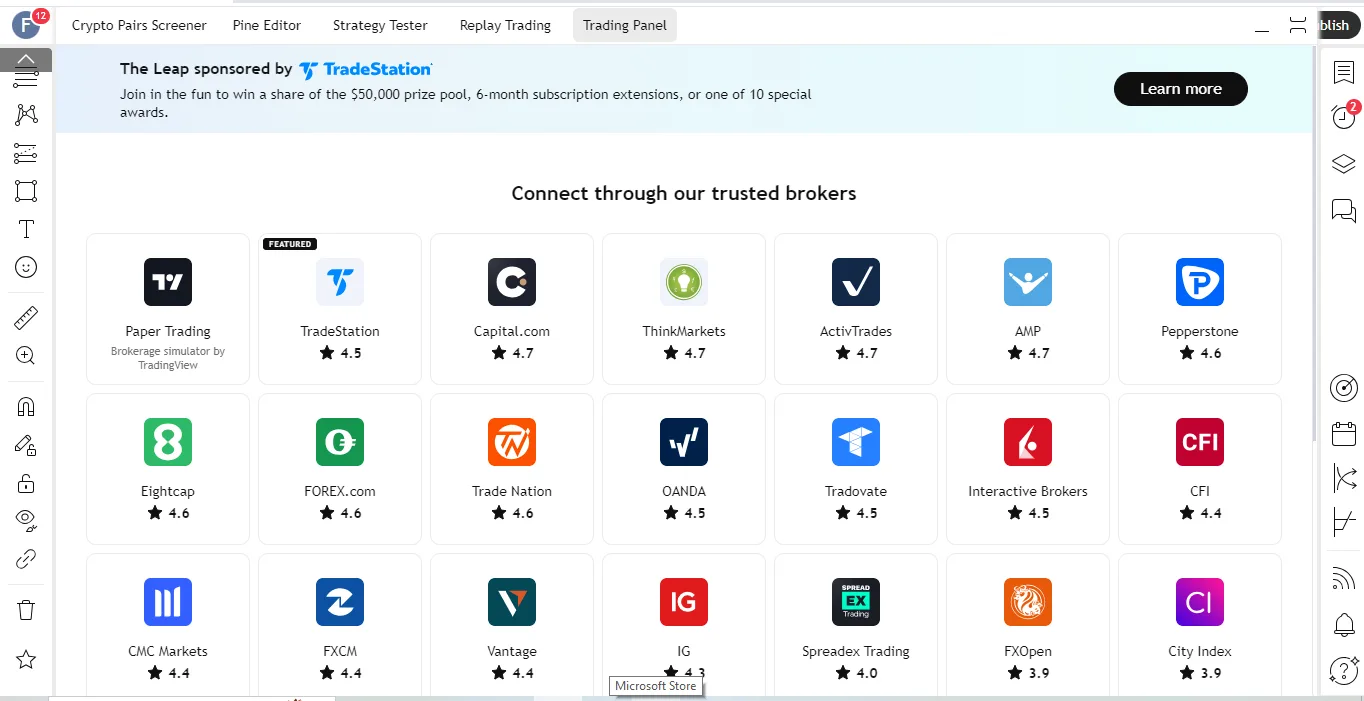Open the Replay Trading tab
Screen dimensions: 1364x701
pyautogui.click(x=505, y=25)
